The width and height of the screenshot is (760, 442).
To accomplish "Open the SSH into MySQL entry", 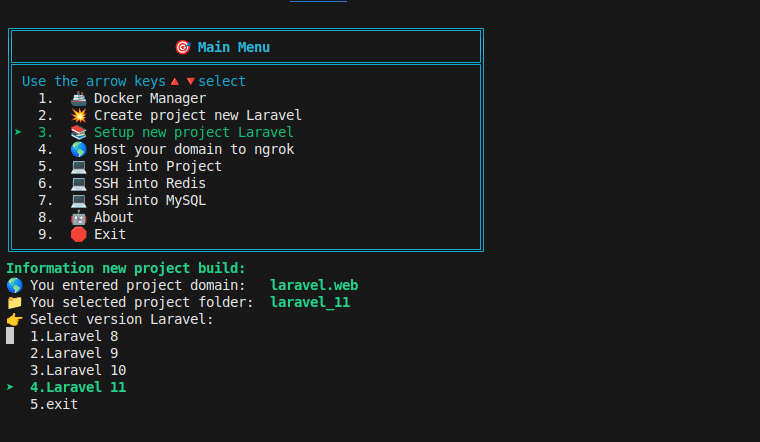I will coord(149,200).
